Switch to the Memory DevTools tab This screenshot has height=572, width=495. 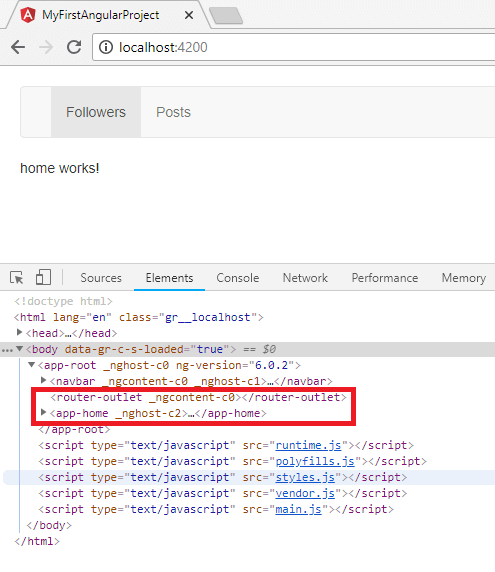[464, 278]
